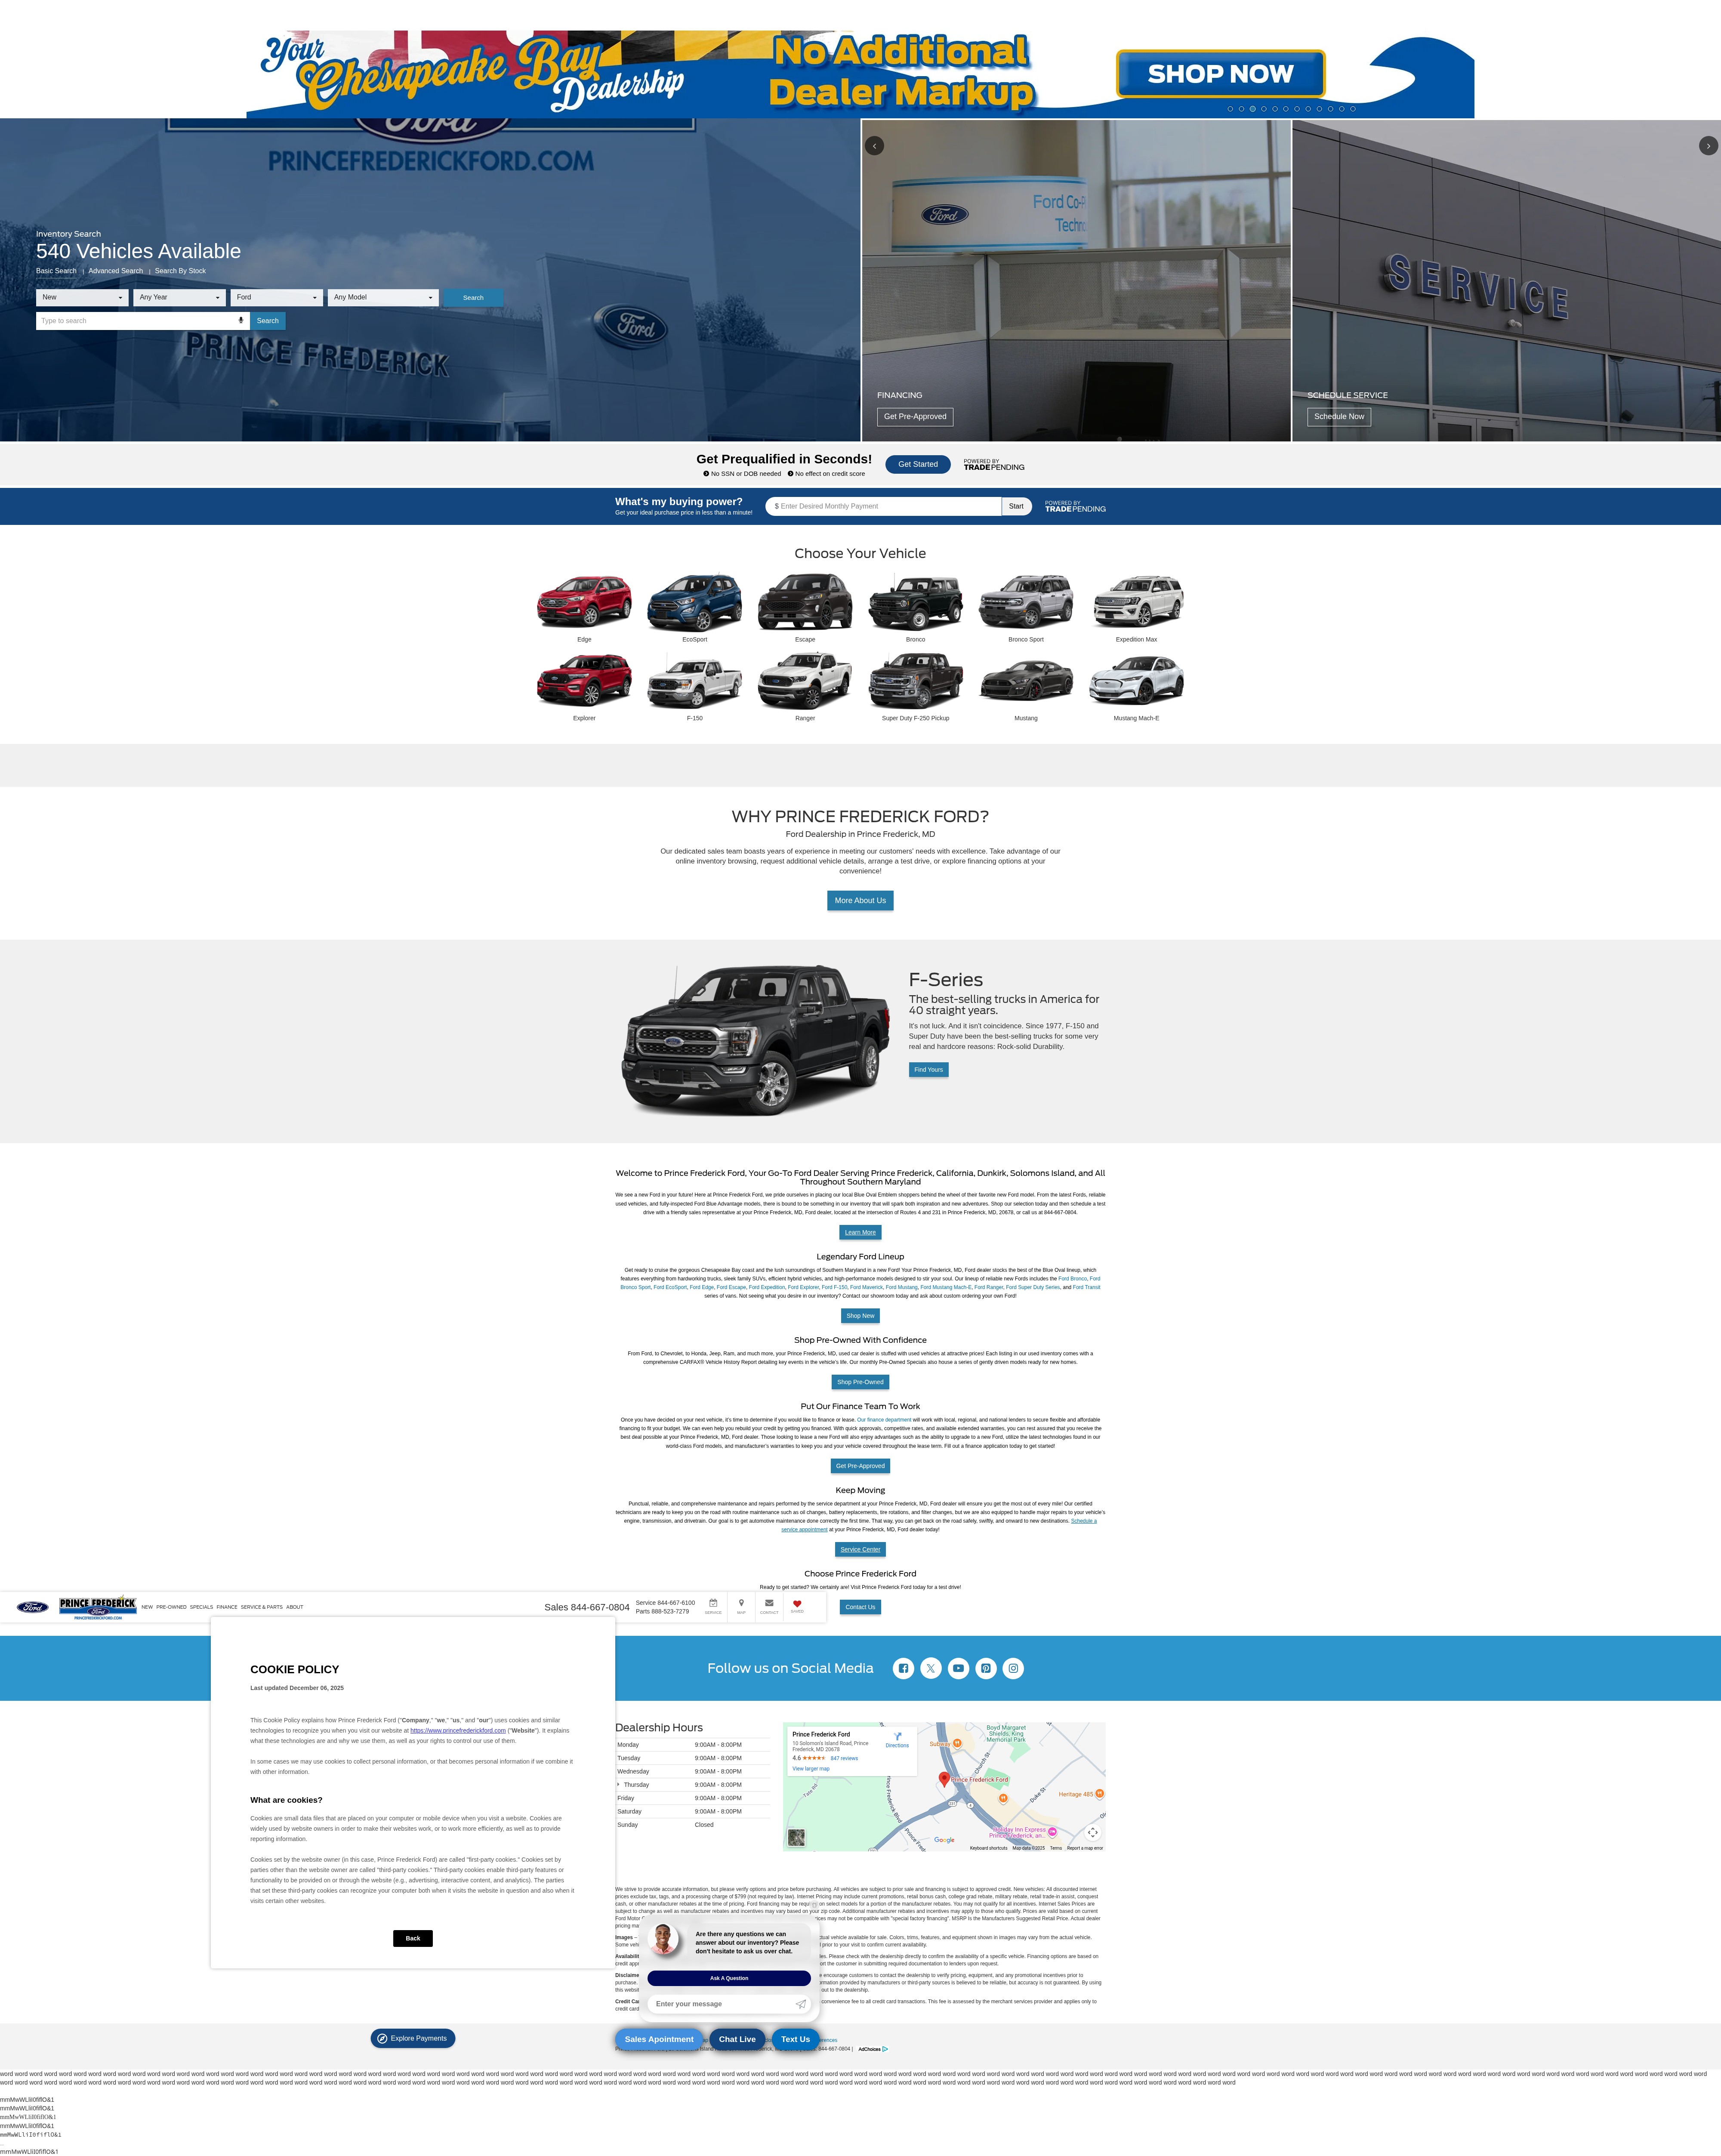Select the first banner carousel dot
The height and width of the screenshot is (2156, 1721).
pyautogui.click(x=1230, y=109)
